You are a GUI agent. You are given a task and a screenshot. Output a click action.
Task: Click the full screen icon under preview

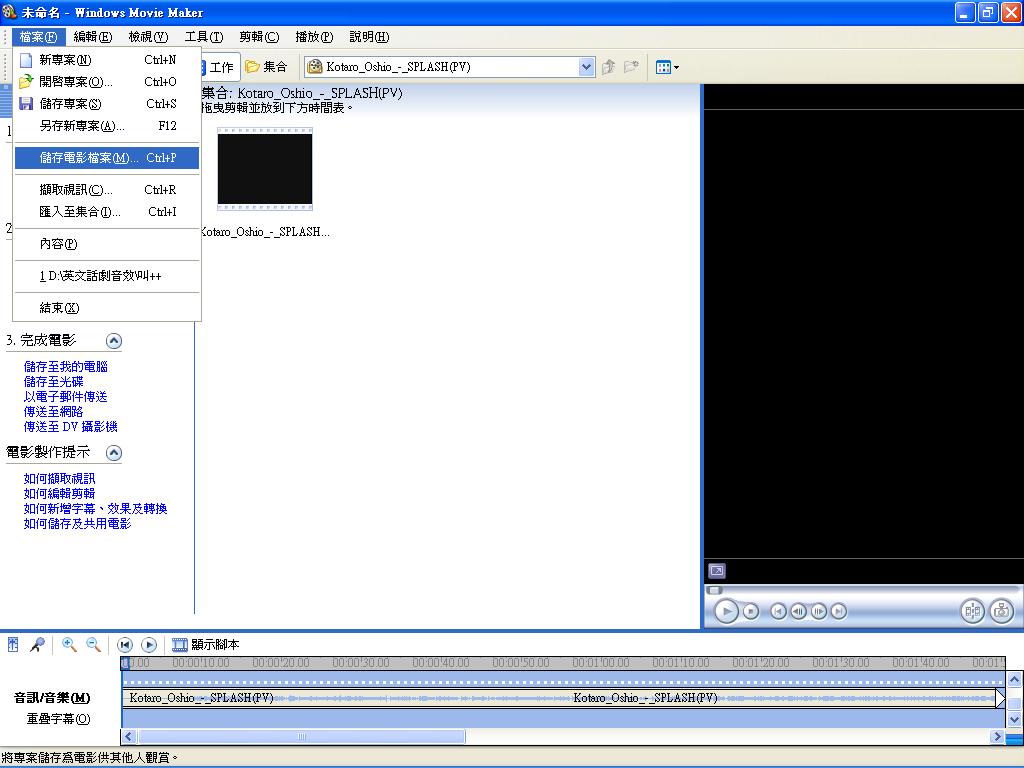tap(716, 571)
